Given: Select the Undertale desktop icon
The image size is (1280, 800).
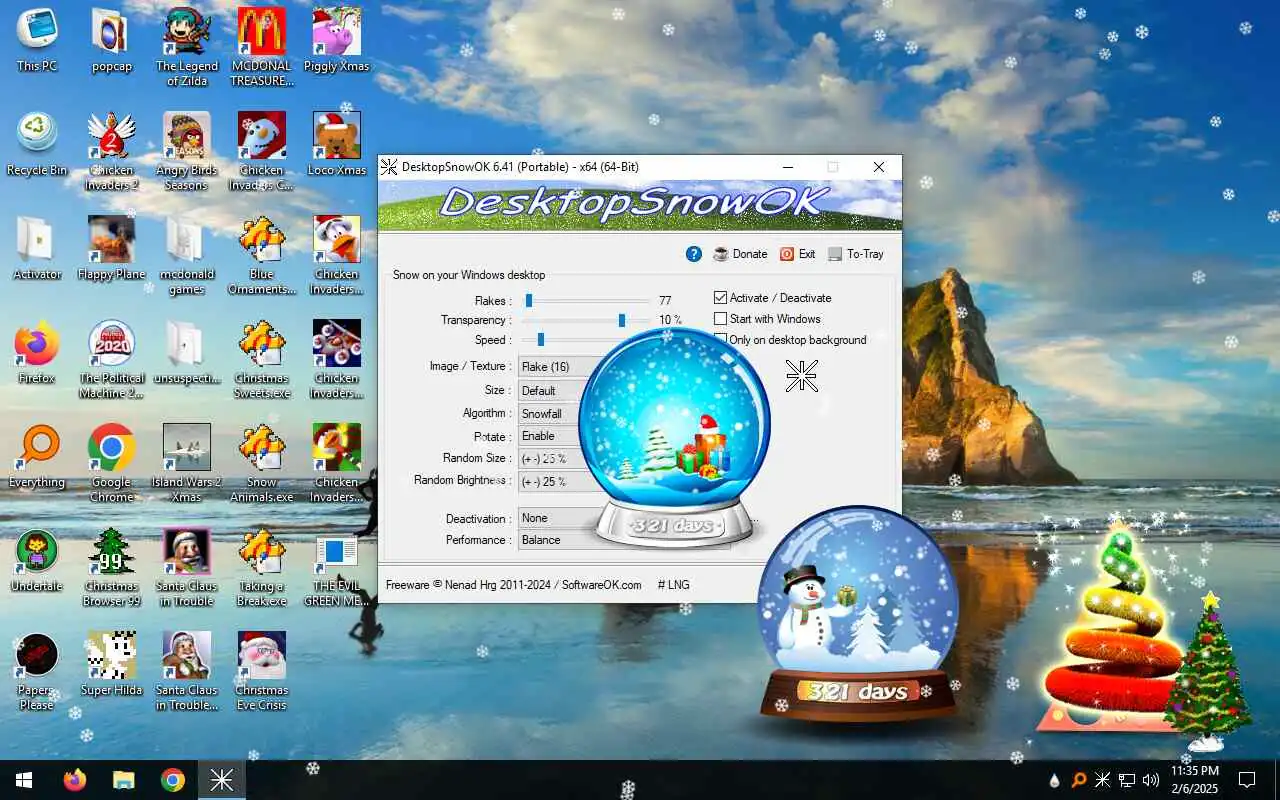Looking at the screenshot, I should tap(37, 561).
